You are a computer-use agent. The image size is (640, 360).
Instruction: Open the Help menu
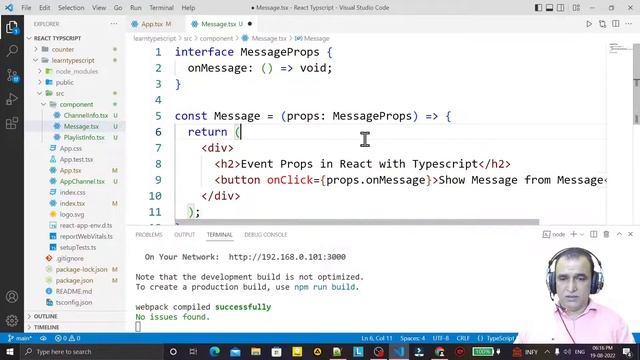point(188,8)
